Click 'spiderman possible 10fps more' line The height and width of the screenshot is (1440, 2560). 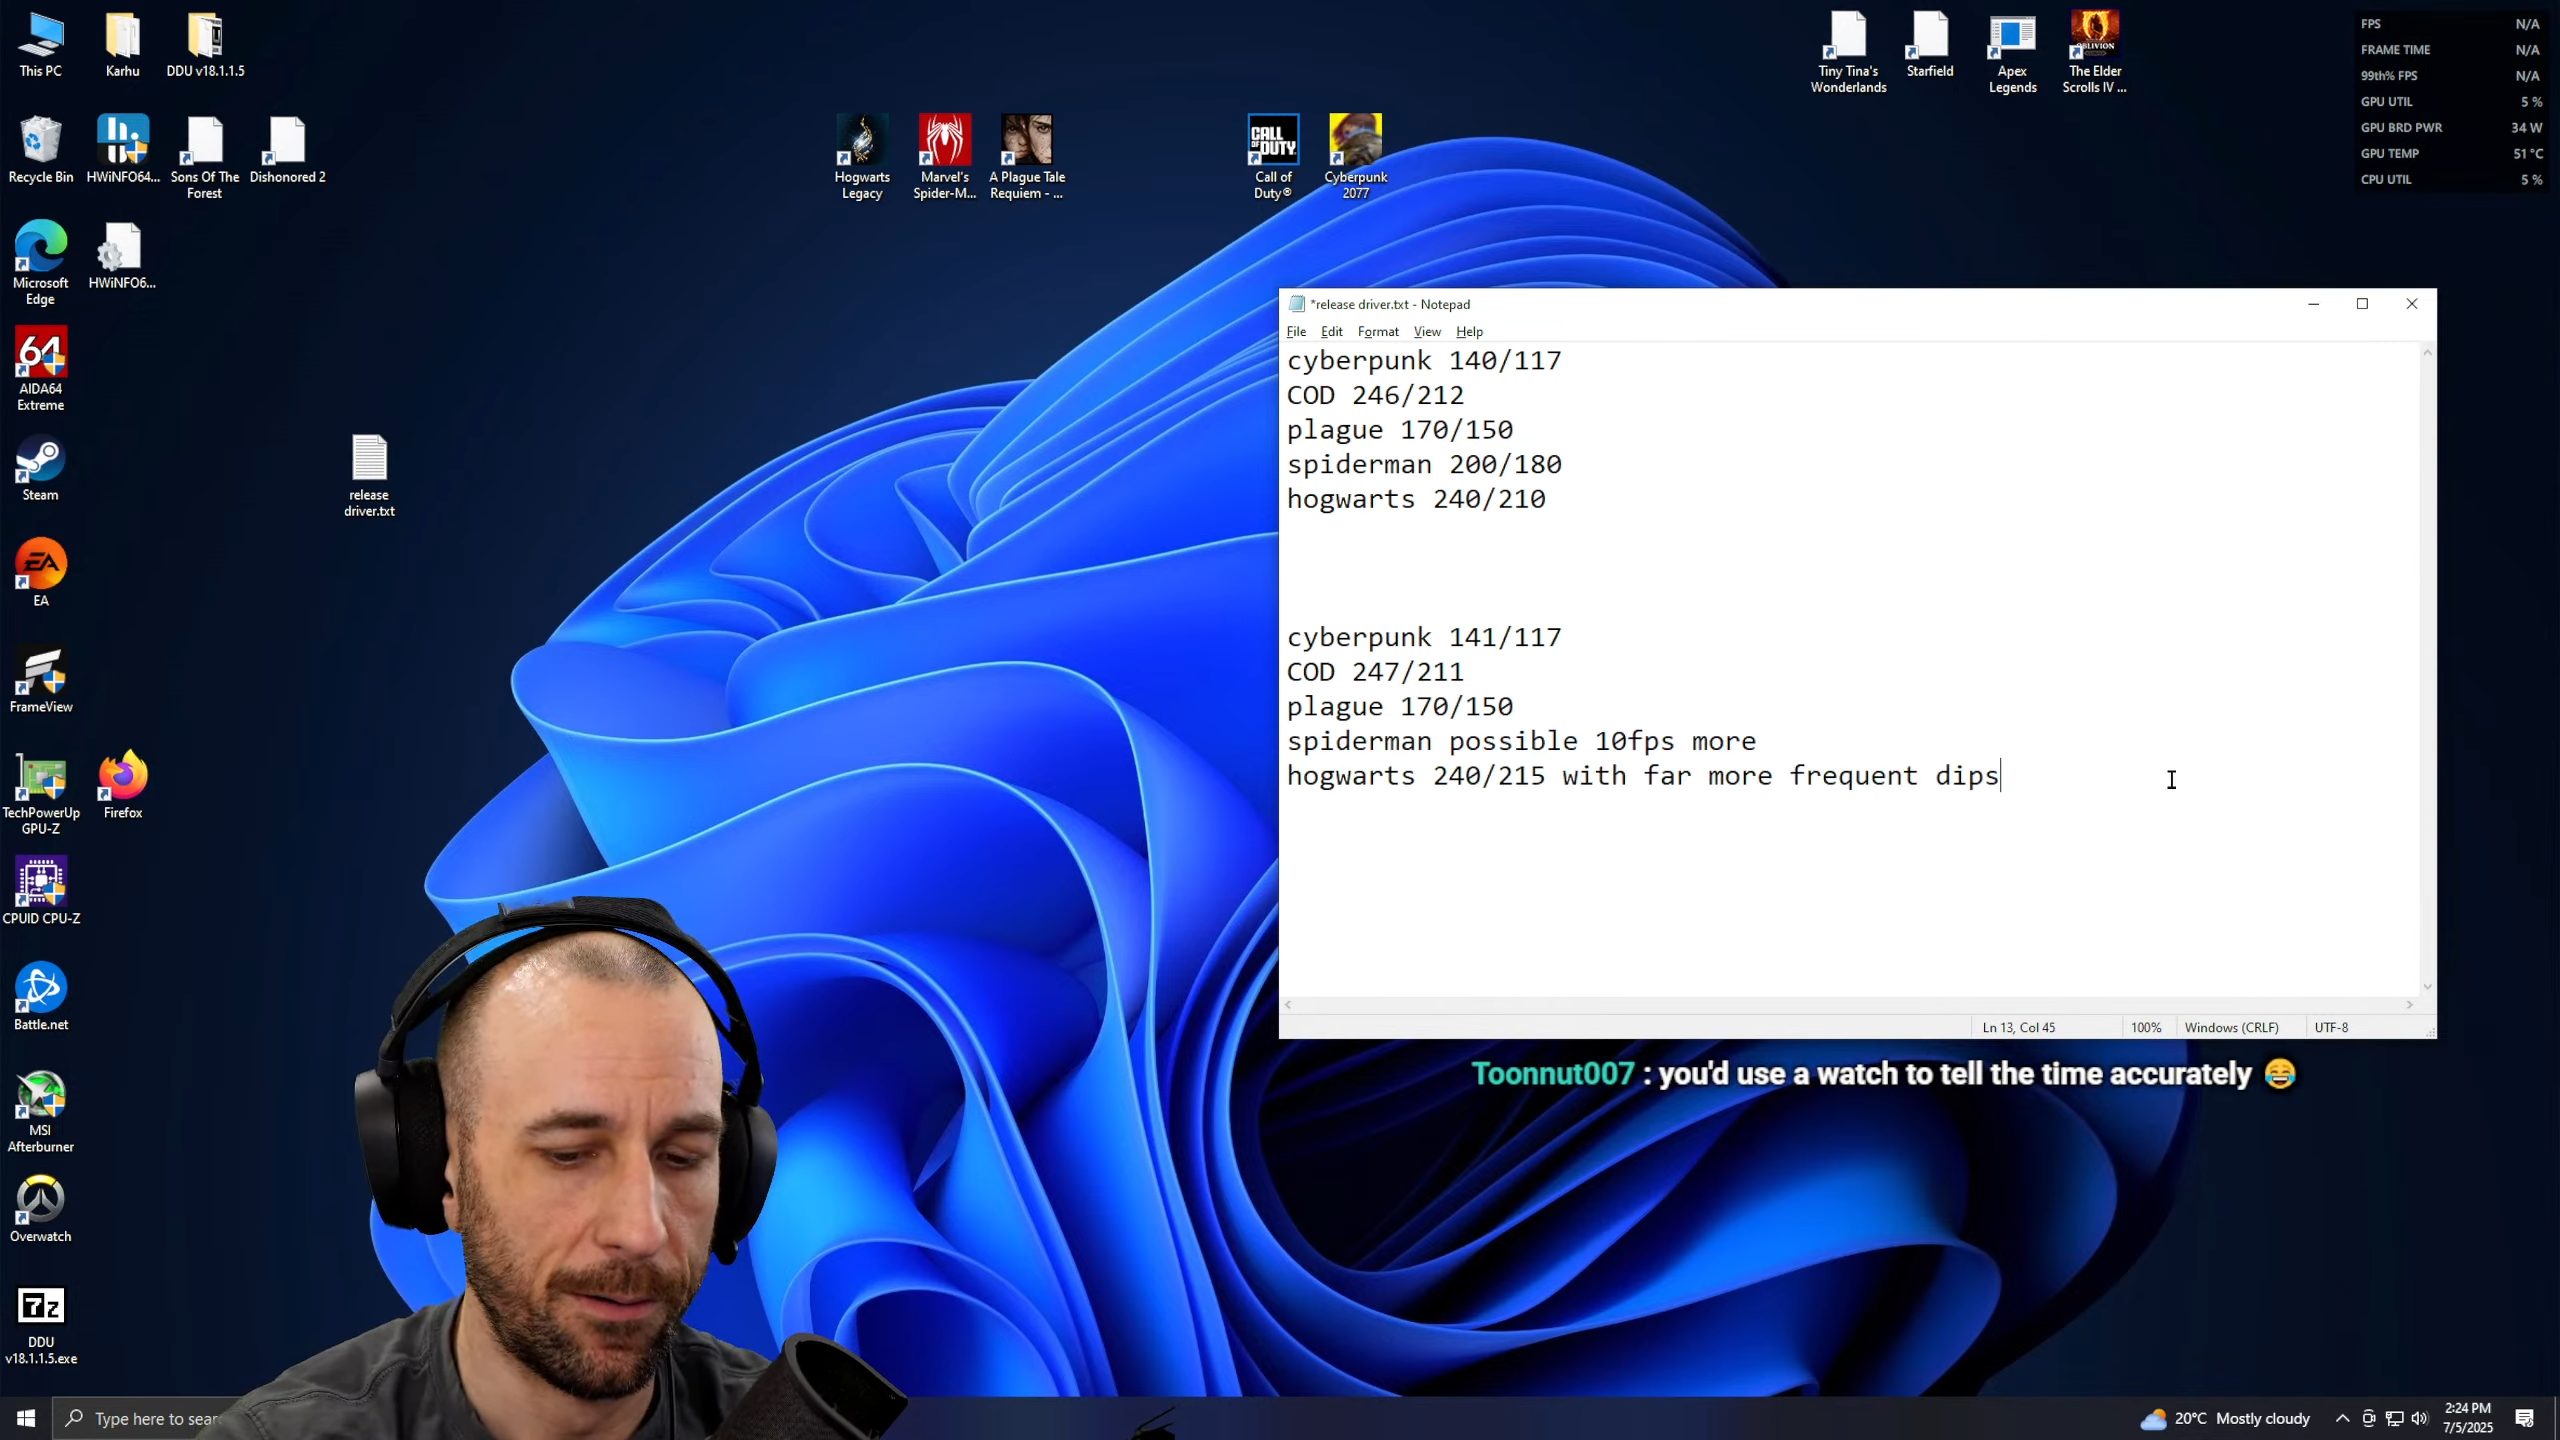click(x=1521, y=742)
